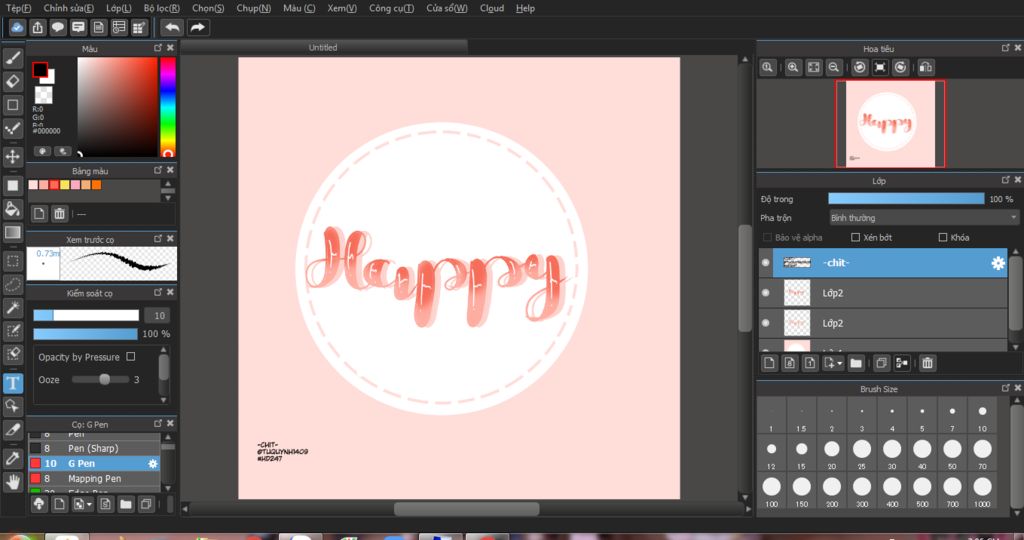The image size is (1024, 540).
Task: Undock the Lớp layer panel
Action: 1006,180
